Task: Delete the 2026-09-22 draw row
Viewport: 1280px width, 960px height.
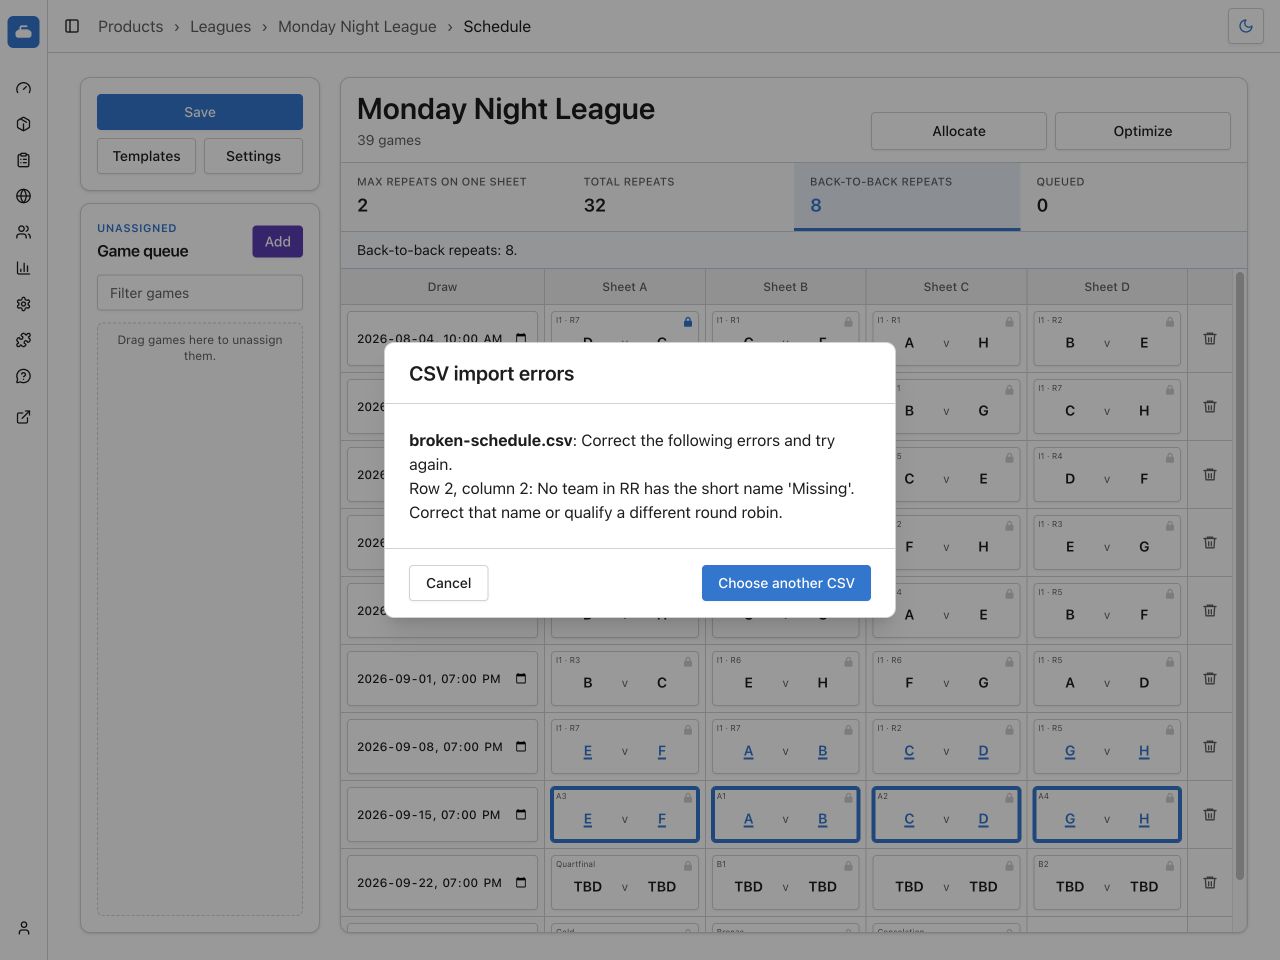Action: pos(1210,882)
